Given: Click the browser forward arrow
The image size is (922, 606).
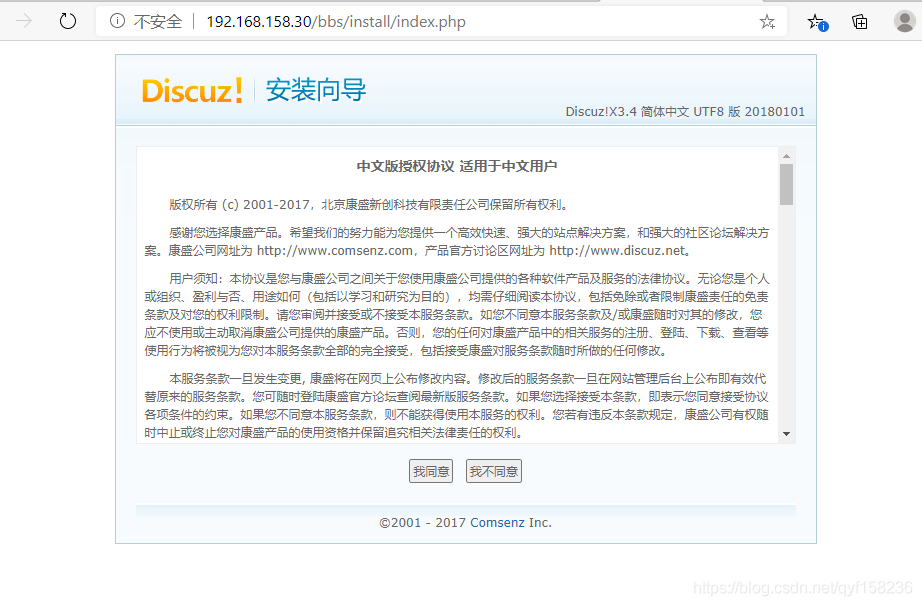Looking at the screenshot, I should pos(24,22).
